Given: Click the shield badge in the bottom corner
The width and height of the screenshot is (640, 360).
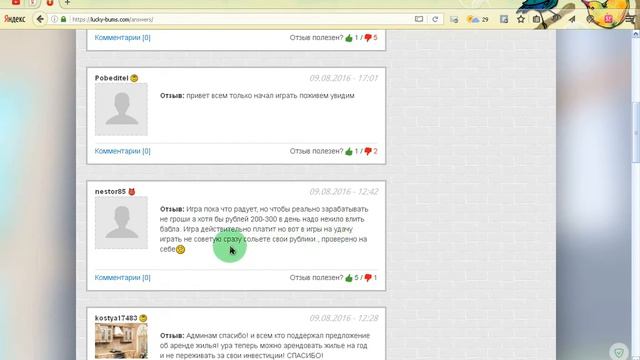Looking at the screenshot, I should pos(619,351).
